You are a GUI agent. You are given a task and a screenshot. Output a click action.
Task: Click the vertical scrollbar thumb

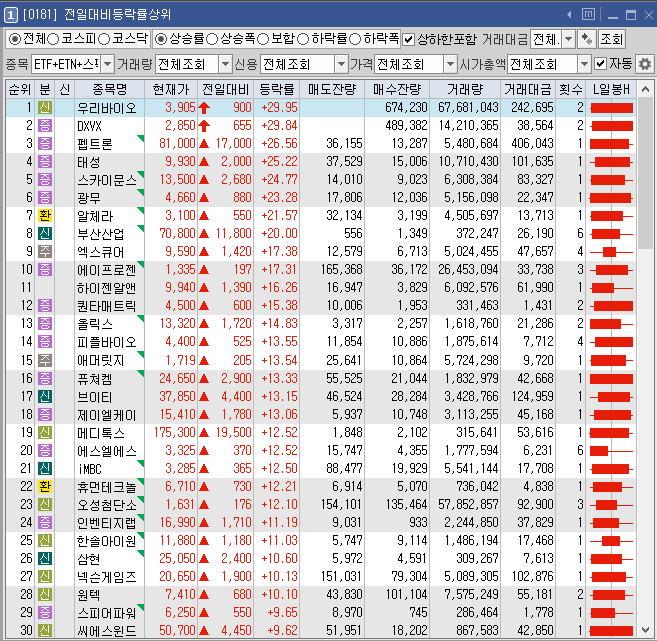pos(645,173)
